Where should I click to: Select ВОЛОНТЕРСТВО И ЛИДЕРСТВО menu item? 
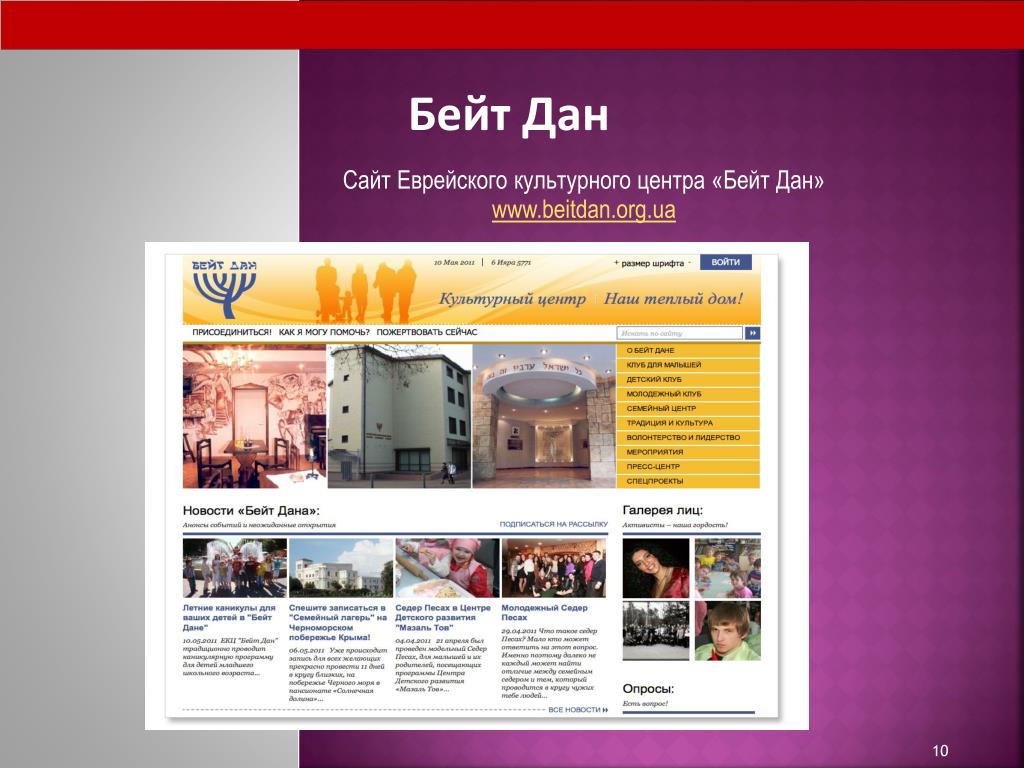pos(688,438)
